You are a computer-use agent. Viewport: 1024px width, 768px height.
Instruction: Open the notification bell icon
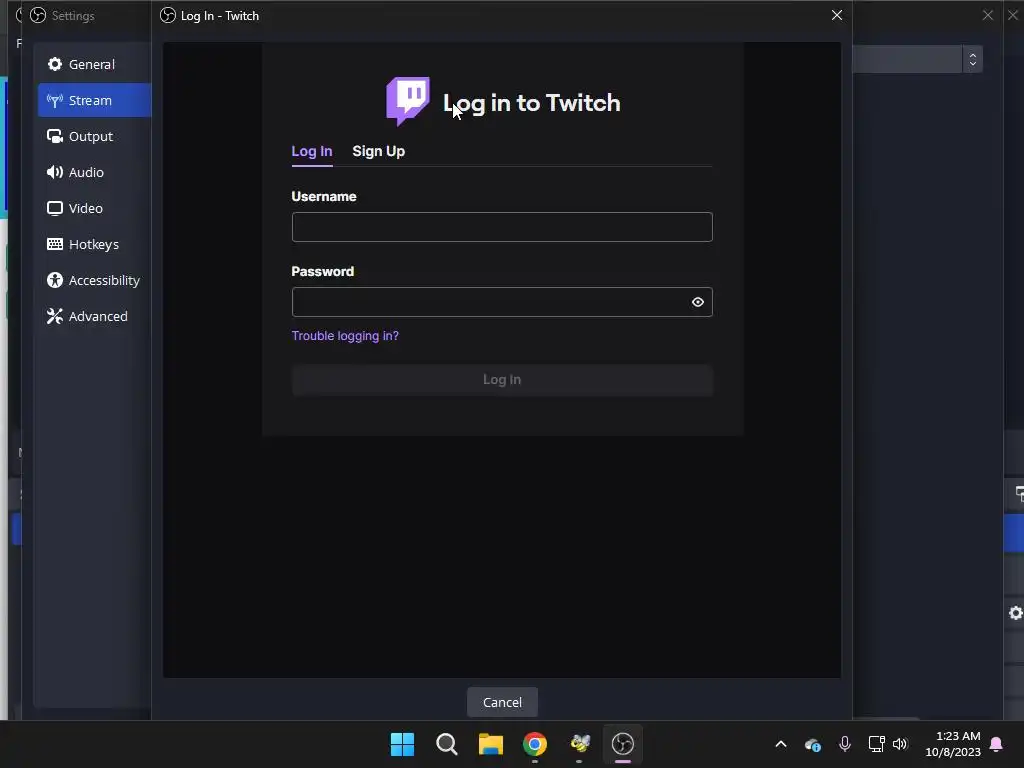coord(996,744)
